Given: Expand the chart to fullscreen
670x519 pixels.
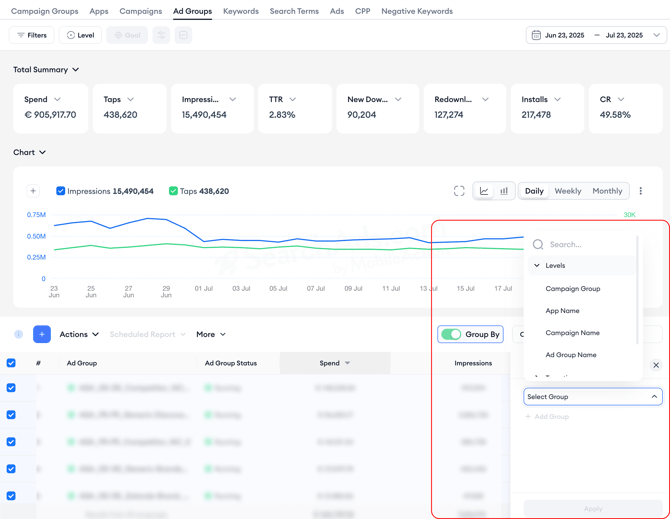Looking at the screenshot, I should (x=459, y=191).
